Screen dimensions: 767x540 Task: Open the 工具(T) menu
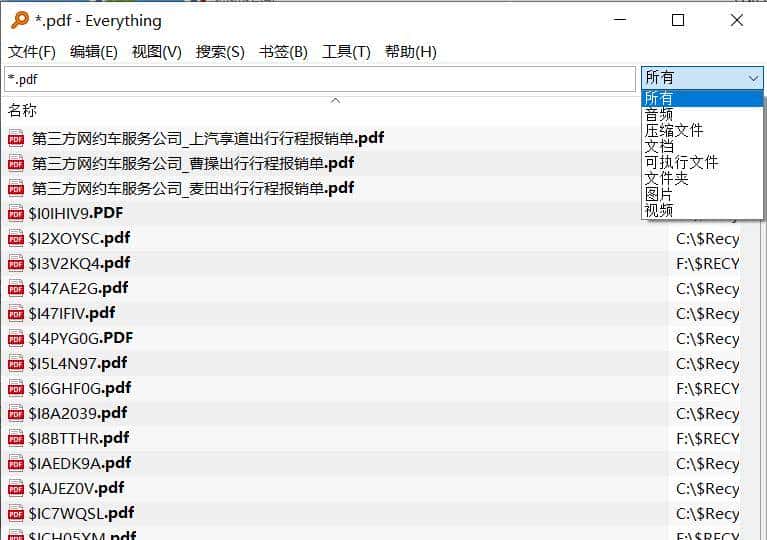[x=346, y=51]
